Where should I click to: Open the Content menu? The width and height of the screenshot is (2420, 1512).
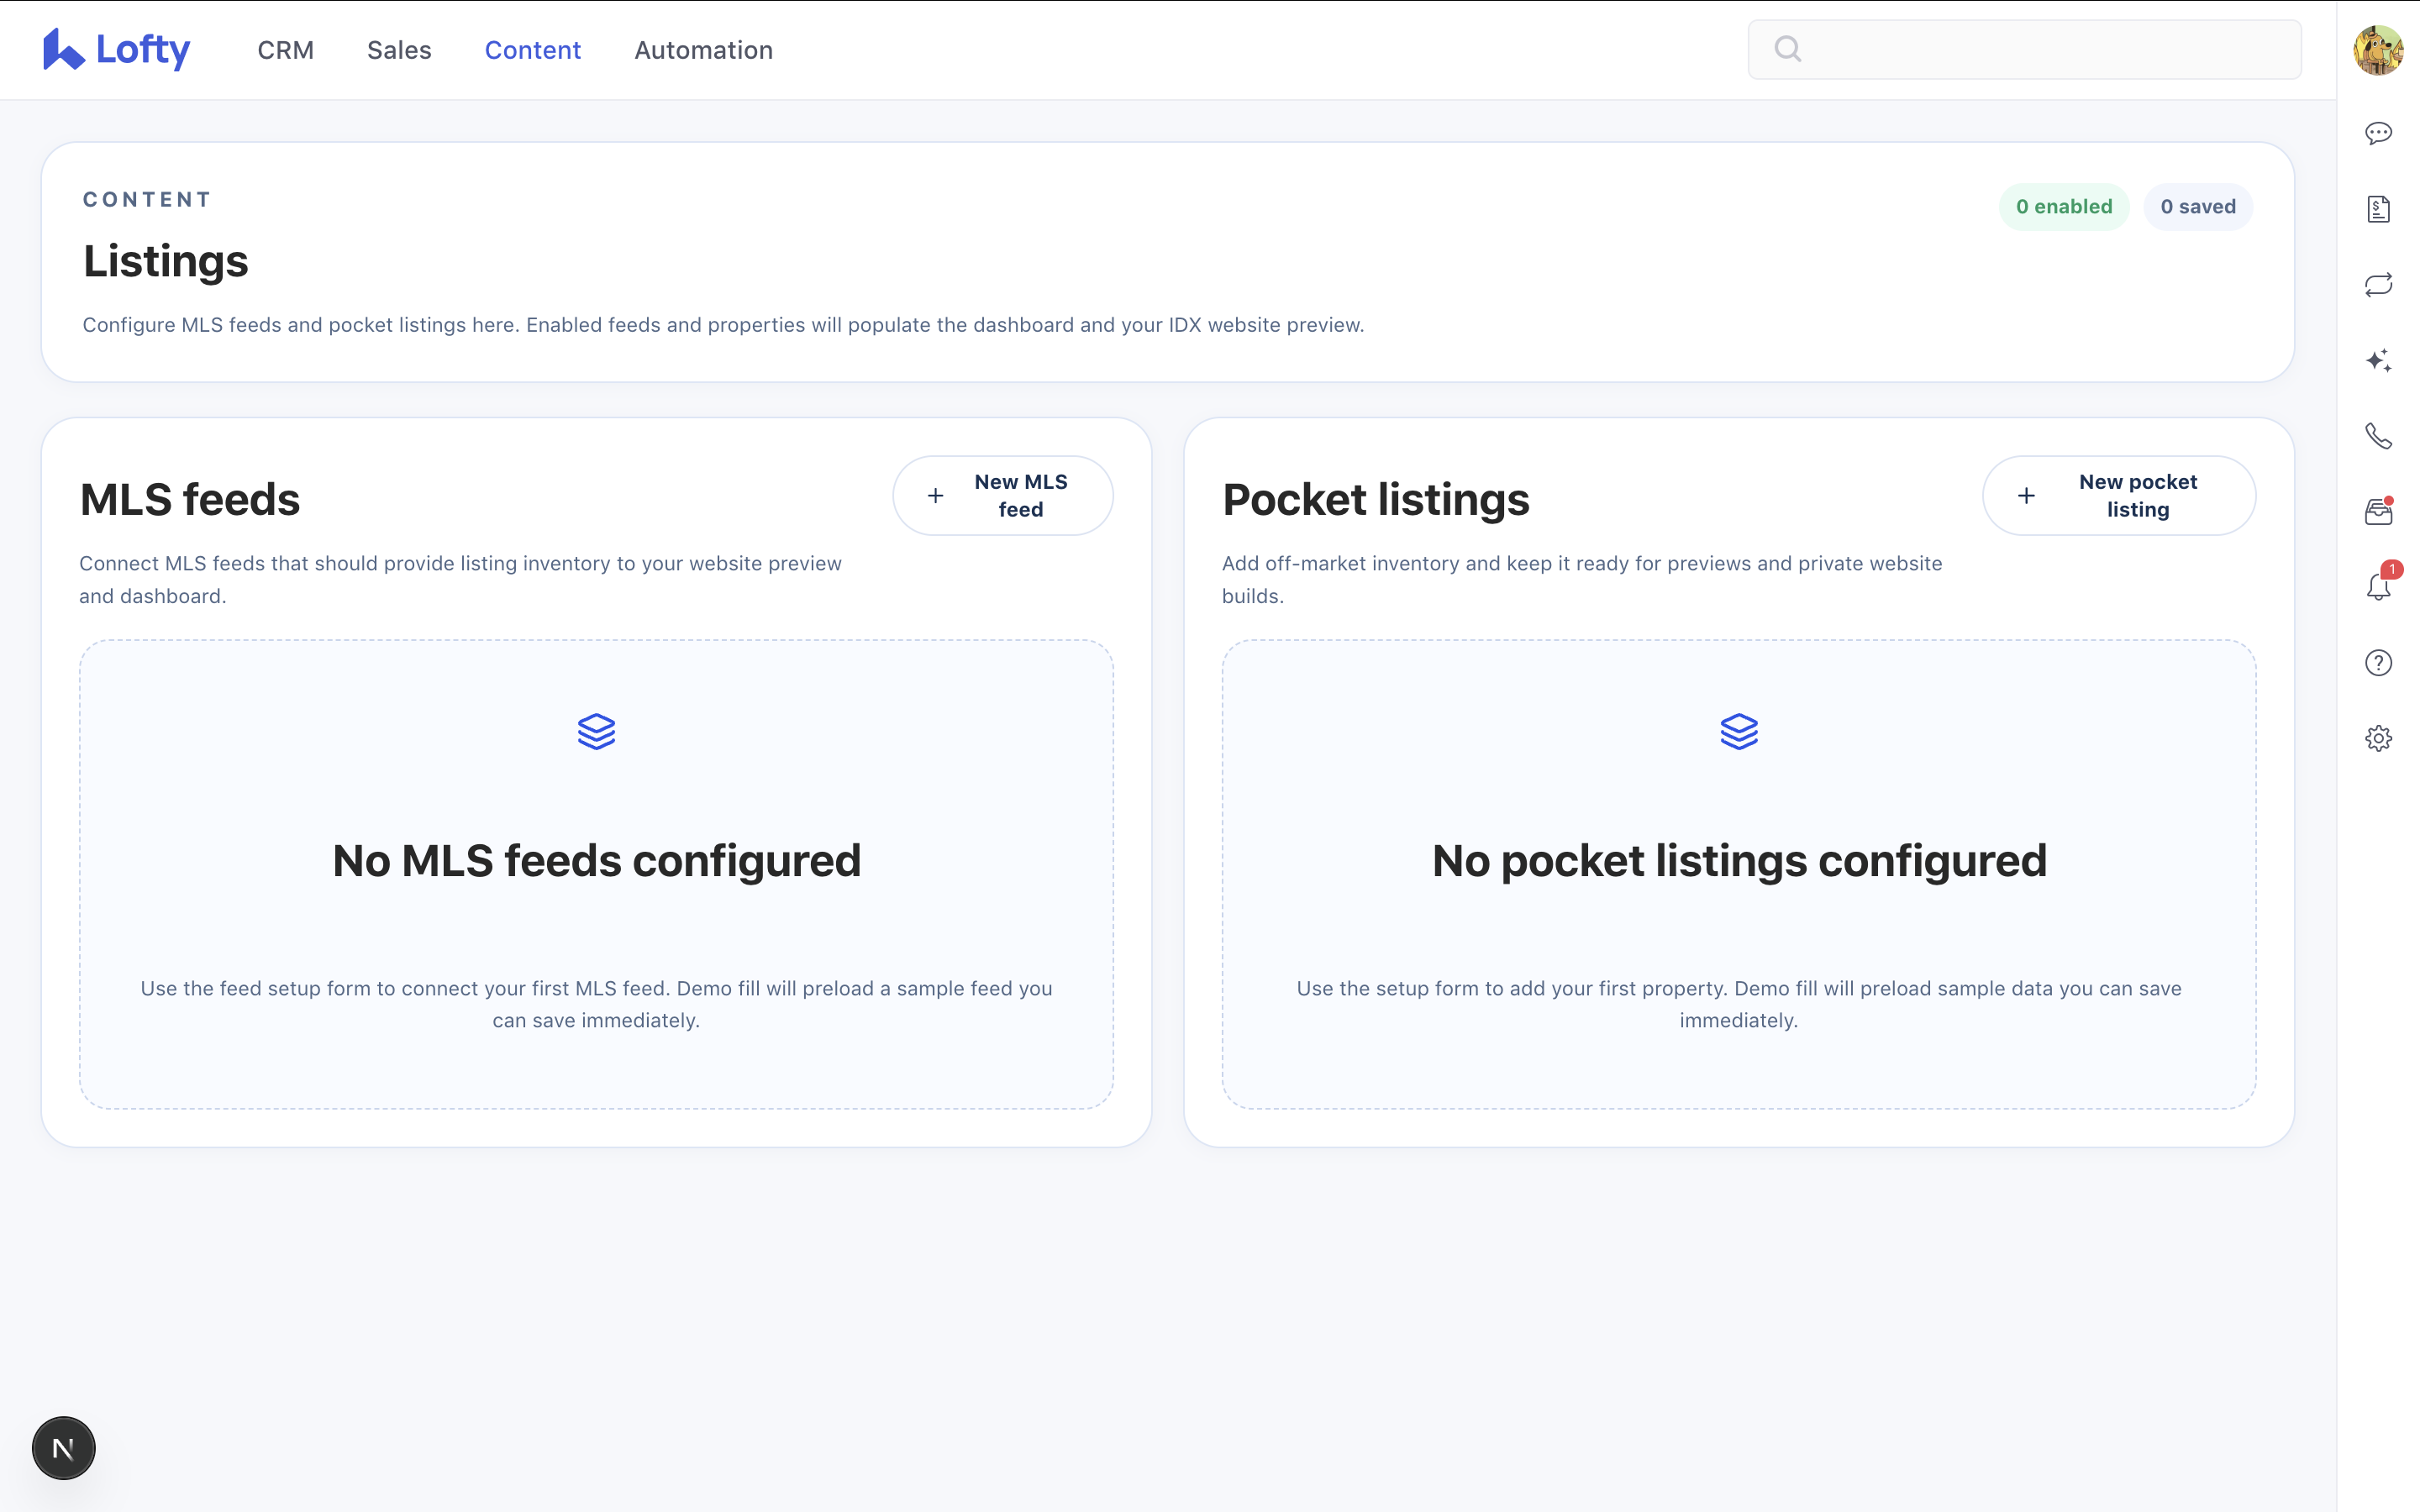pos(532,50)
